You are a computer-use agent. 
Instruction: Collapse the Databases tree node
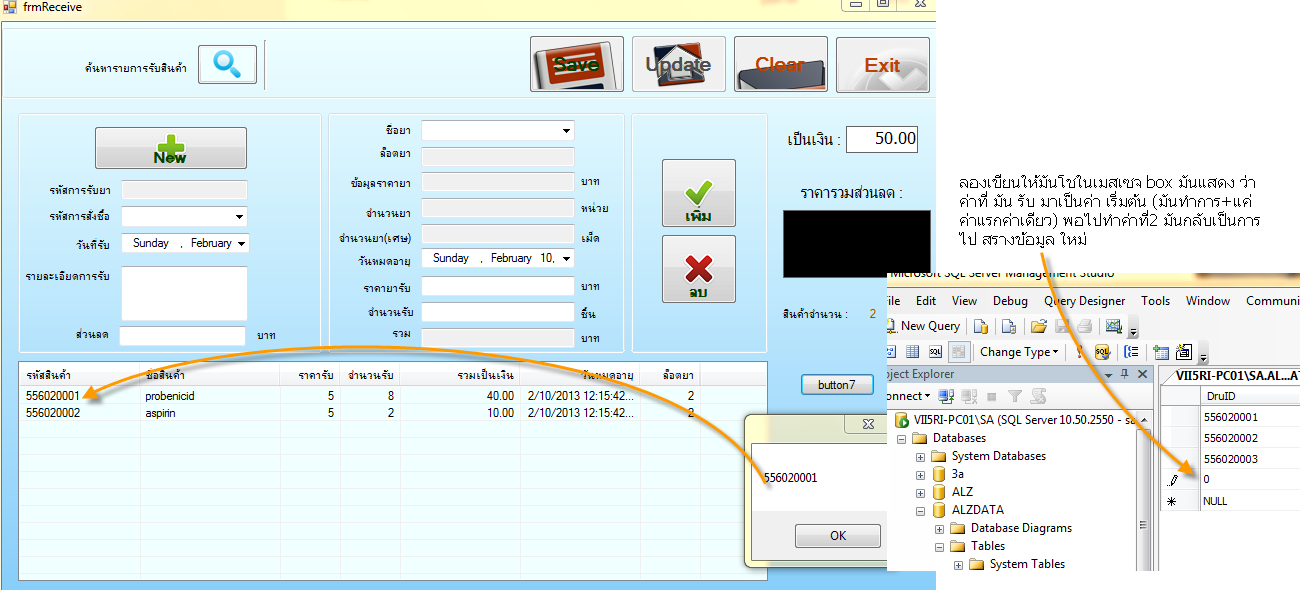tap(903, 438)
